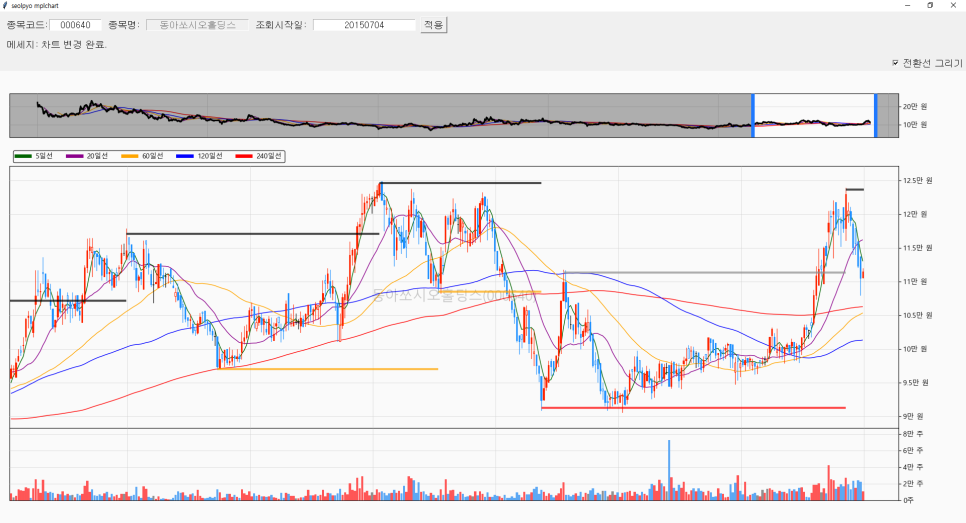Click the 2만 주 volume axis label

pos(913,484)
